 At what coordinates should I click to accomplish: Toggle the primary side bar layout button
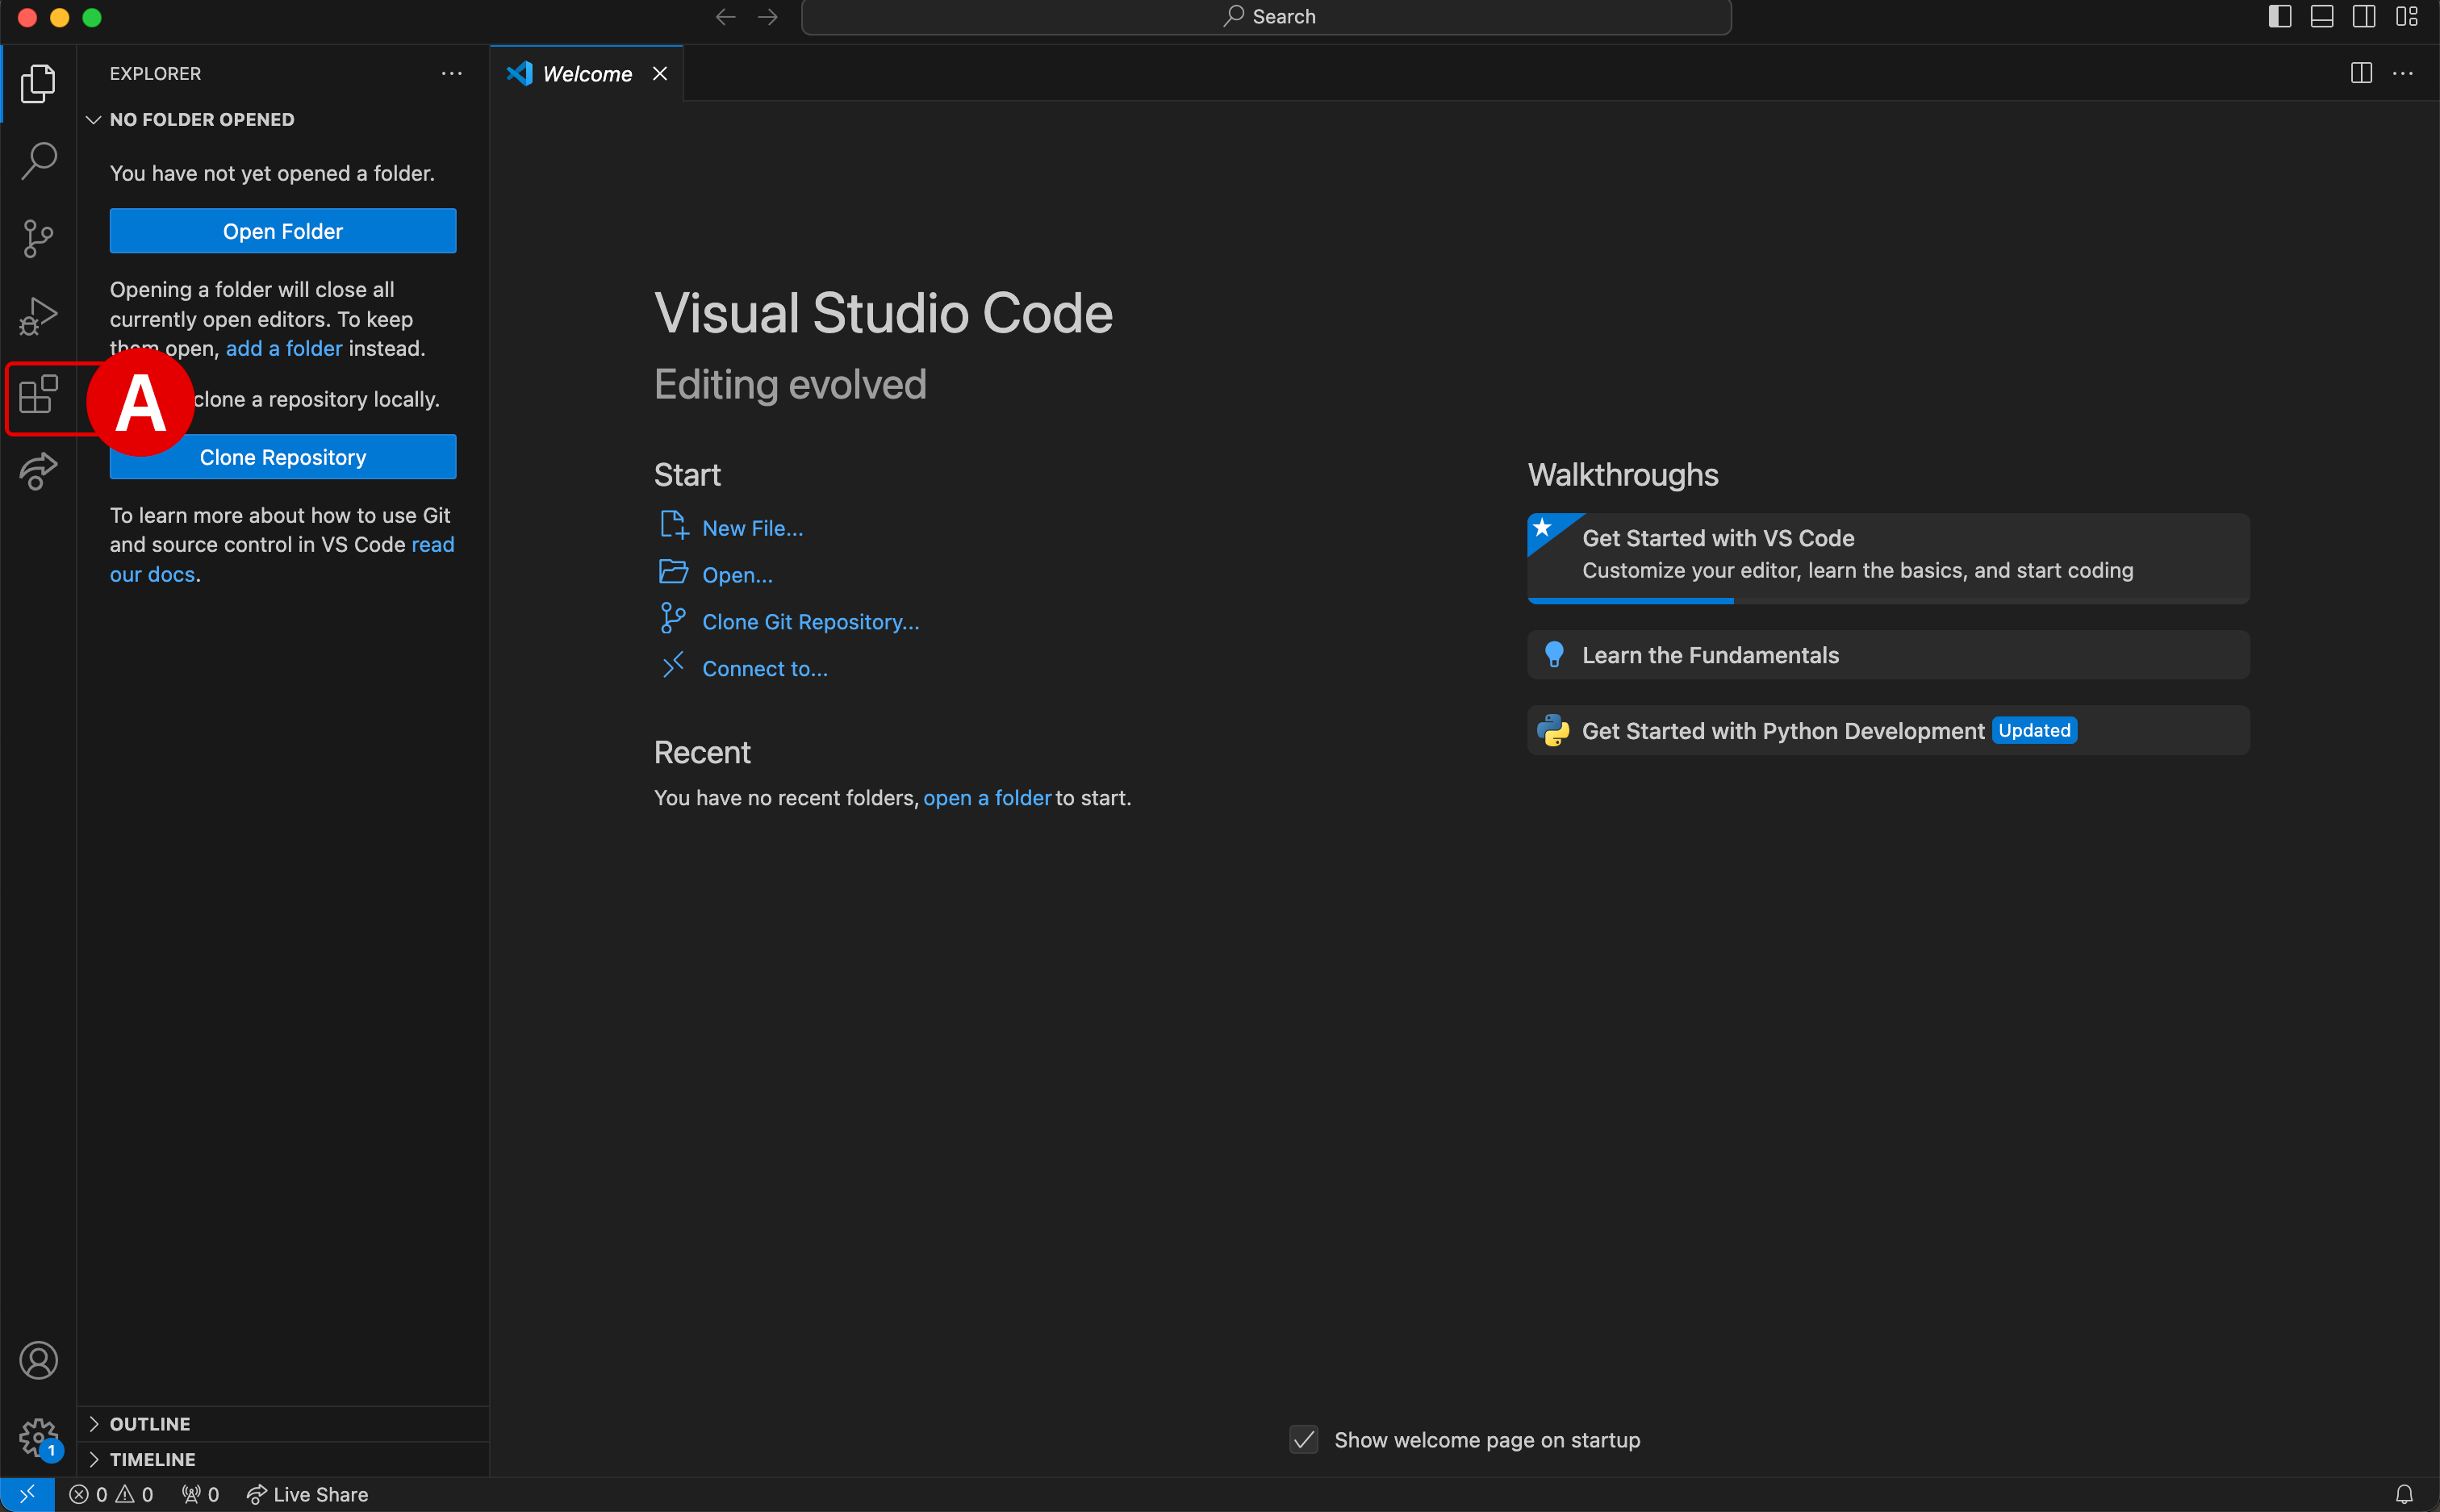[x=2279, y=17]
